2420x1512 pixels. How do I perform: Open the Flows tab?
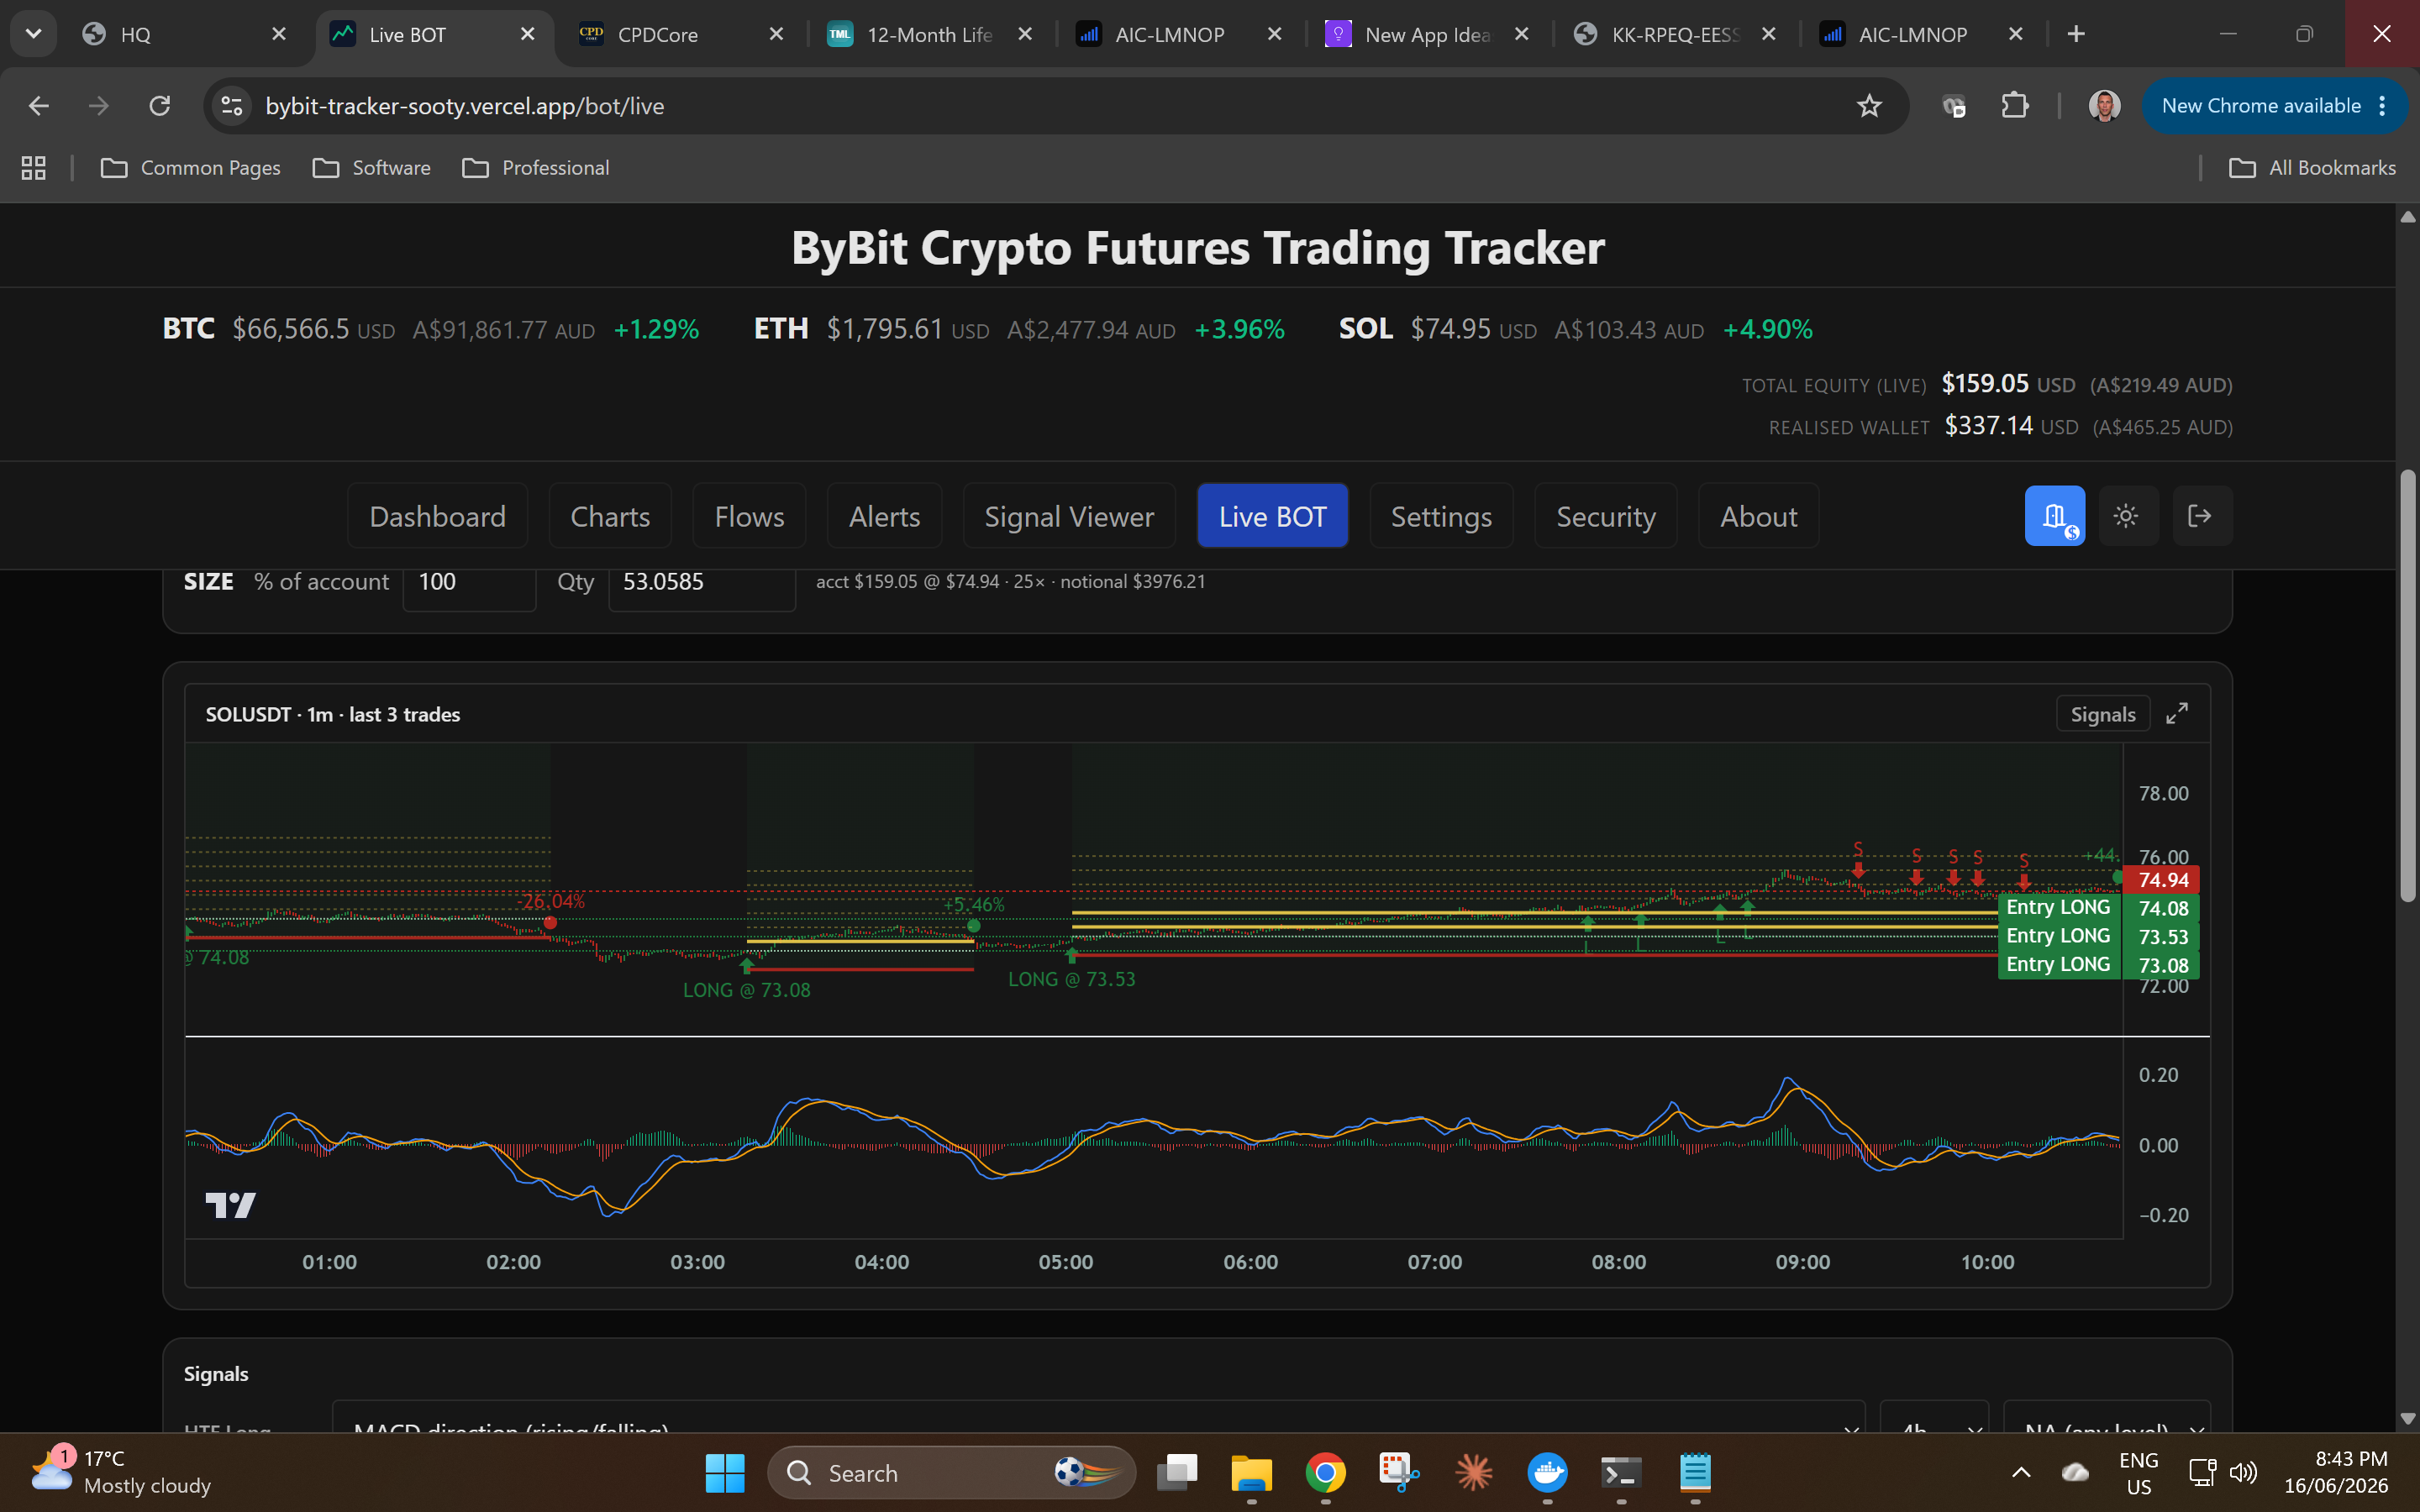pyautogui.click(x=749, y=516)
